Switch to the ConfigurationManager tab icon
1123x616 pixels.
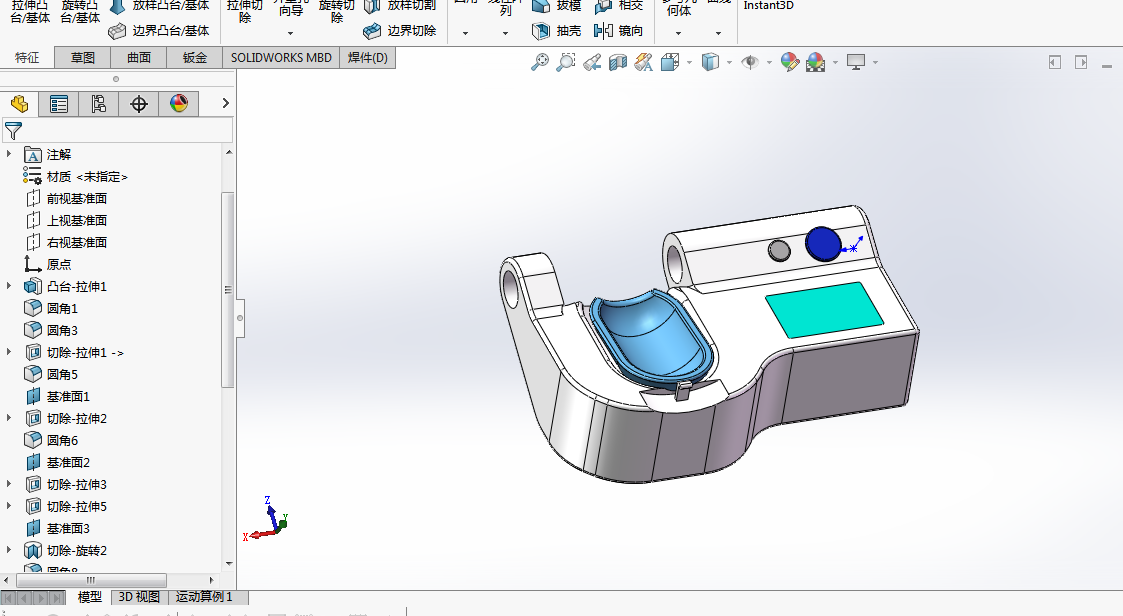pyautogui.click(x=99, y=104)
